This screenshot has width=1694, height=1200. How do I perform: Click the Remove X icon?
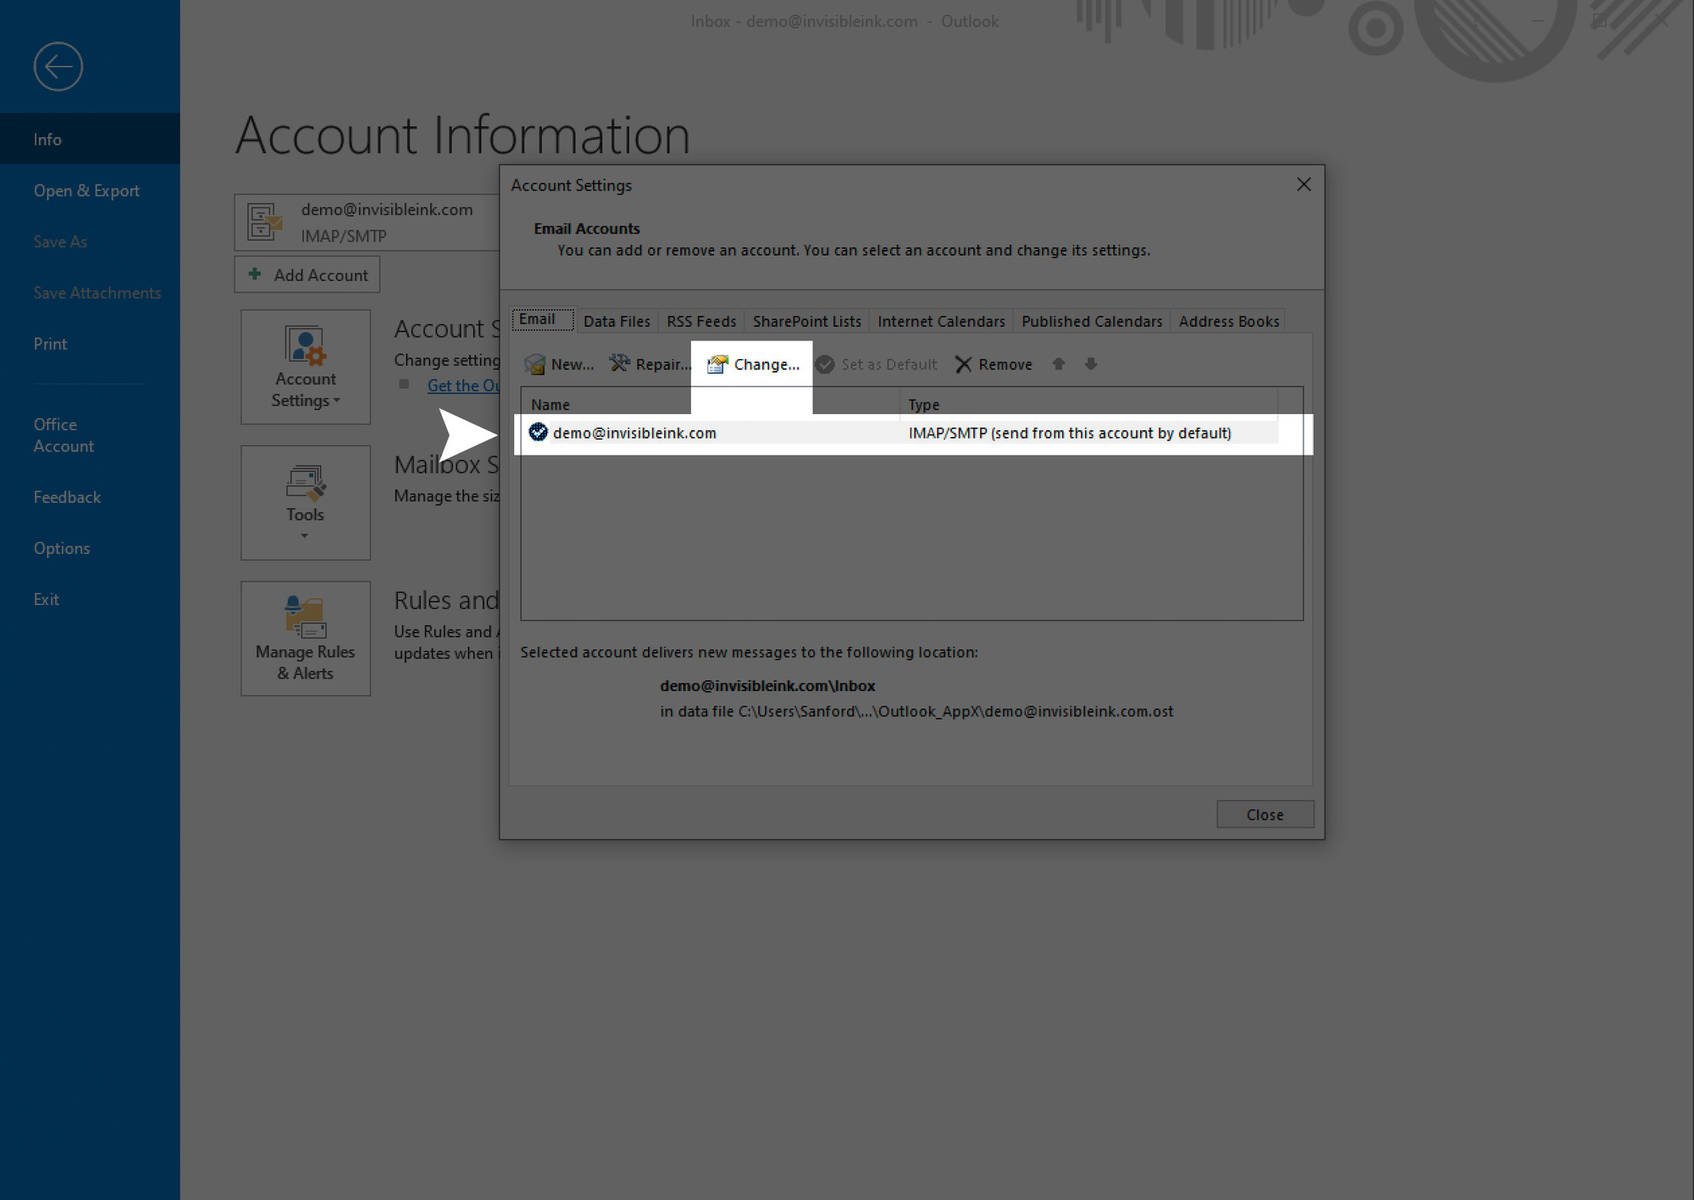963,364
